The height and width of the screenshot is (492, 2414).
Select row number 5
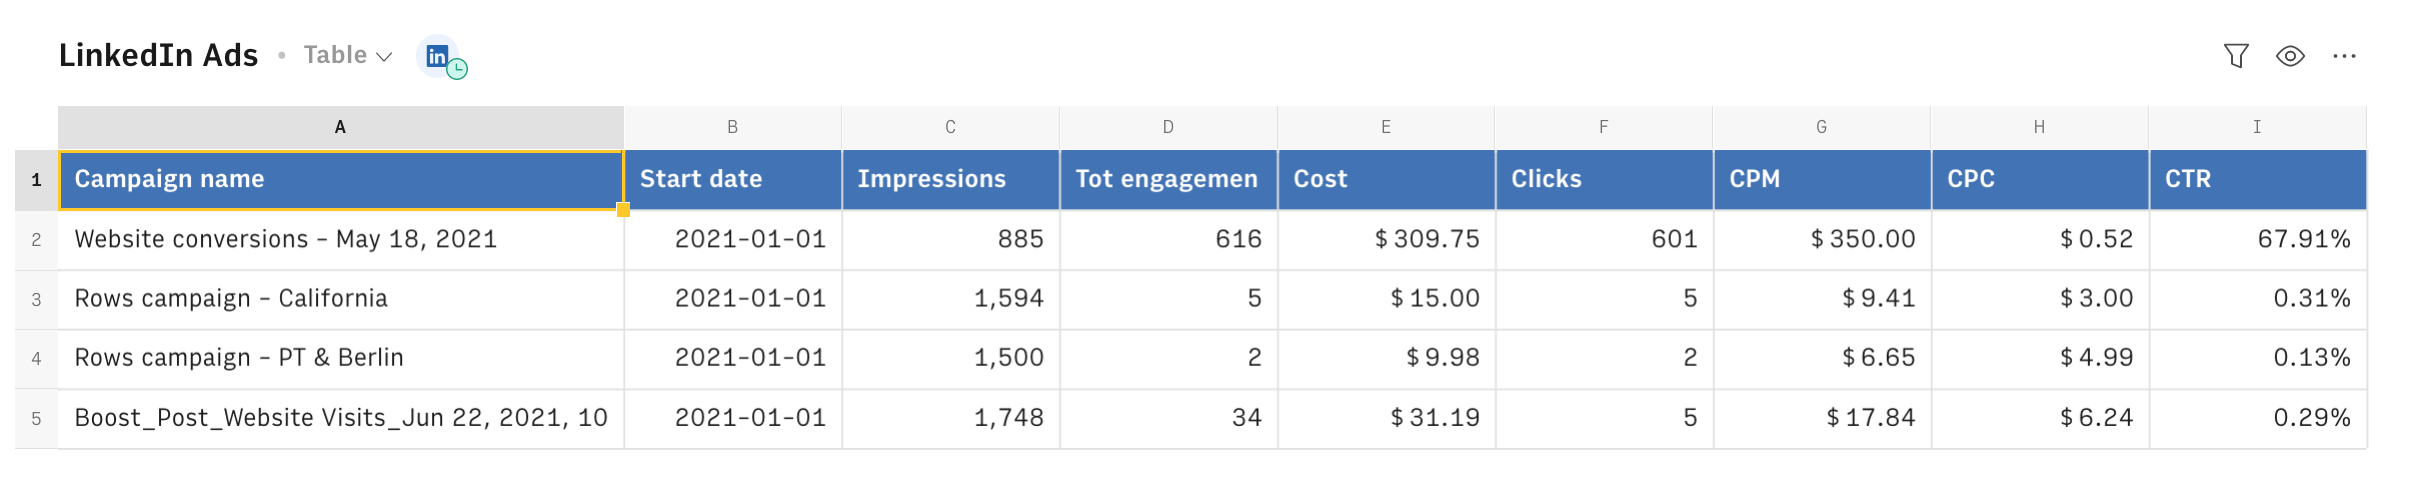tap(36, 418)
